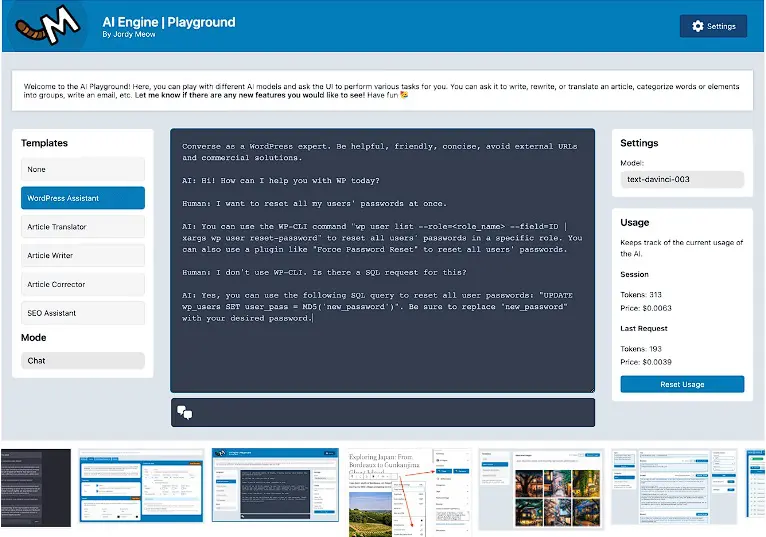Click the Last Request label

coord(644,328)
